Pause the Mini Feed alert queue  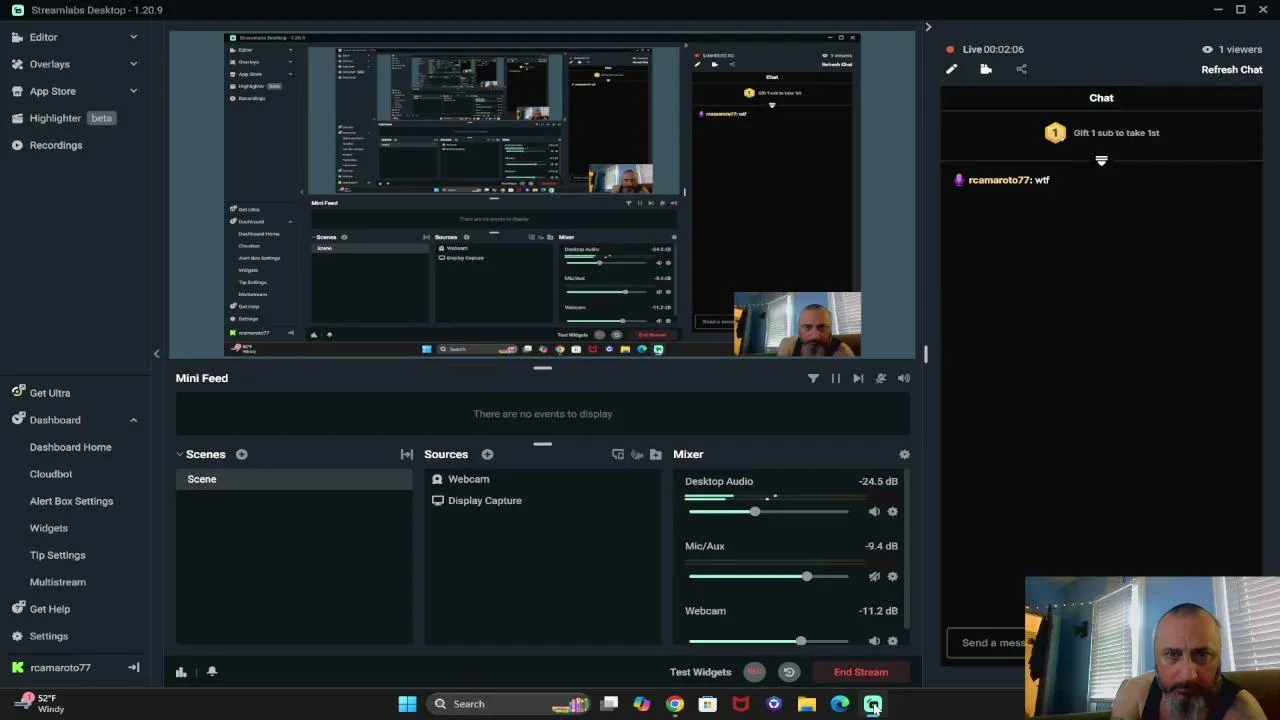(836, 378)
